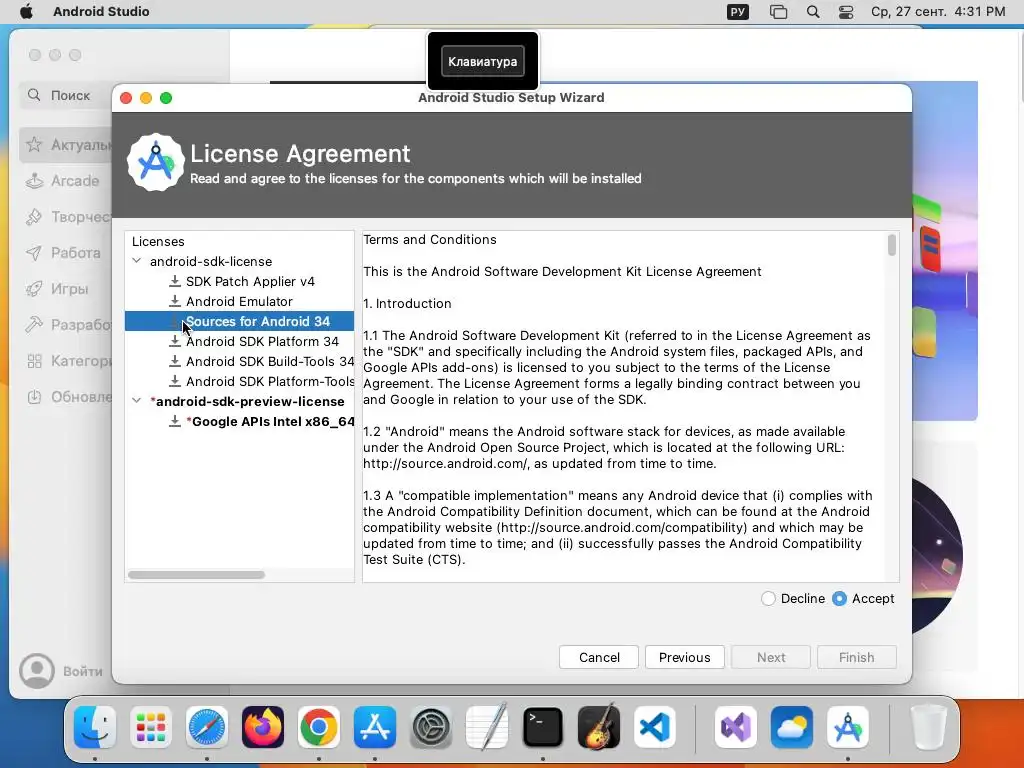Viewport: 1024px width, 768px height.
Task: Open TextEdit from the Dock
Action: [487, 727]
